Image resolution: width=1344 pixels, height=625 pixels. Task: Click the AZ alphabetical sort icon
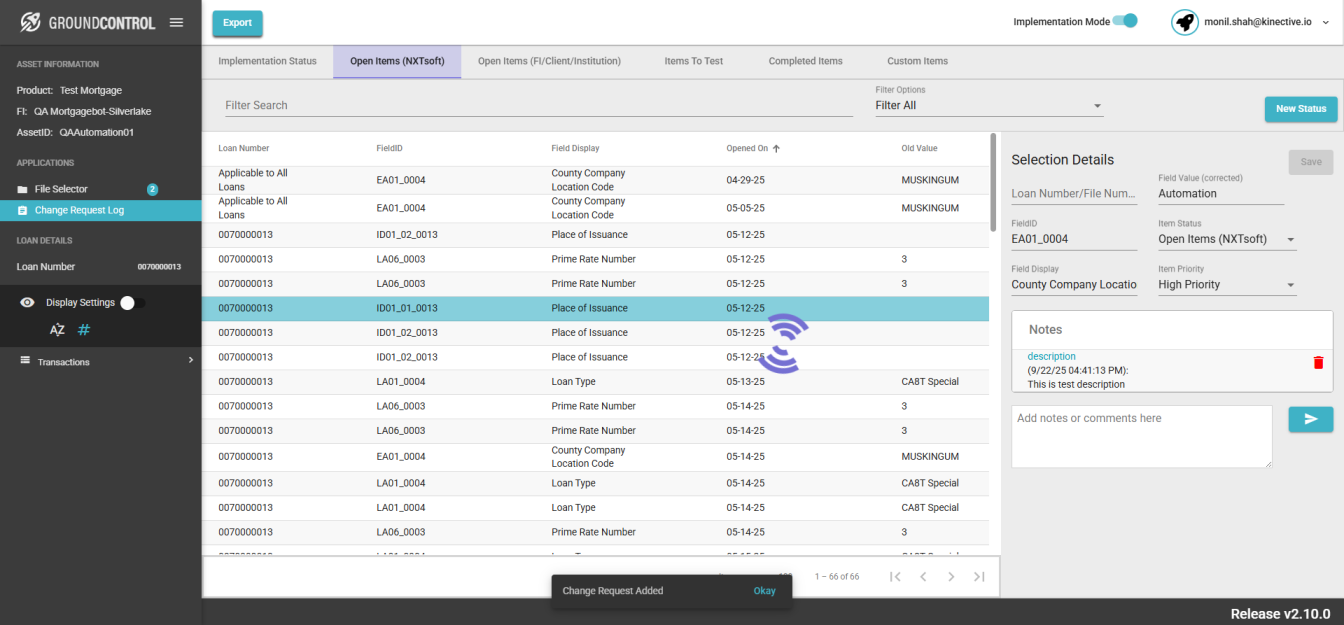click(x=57, y=329)
